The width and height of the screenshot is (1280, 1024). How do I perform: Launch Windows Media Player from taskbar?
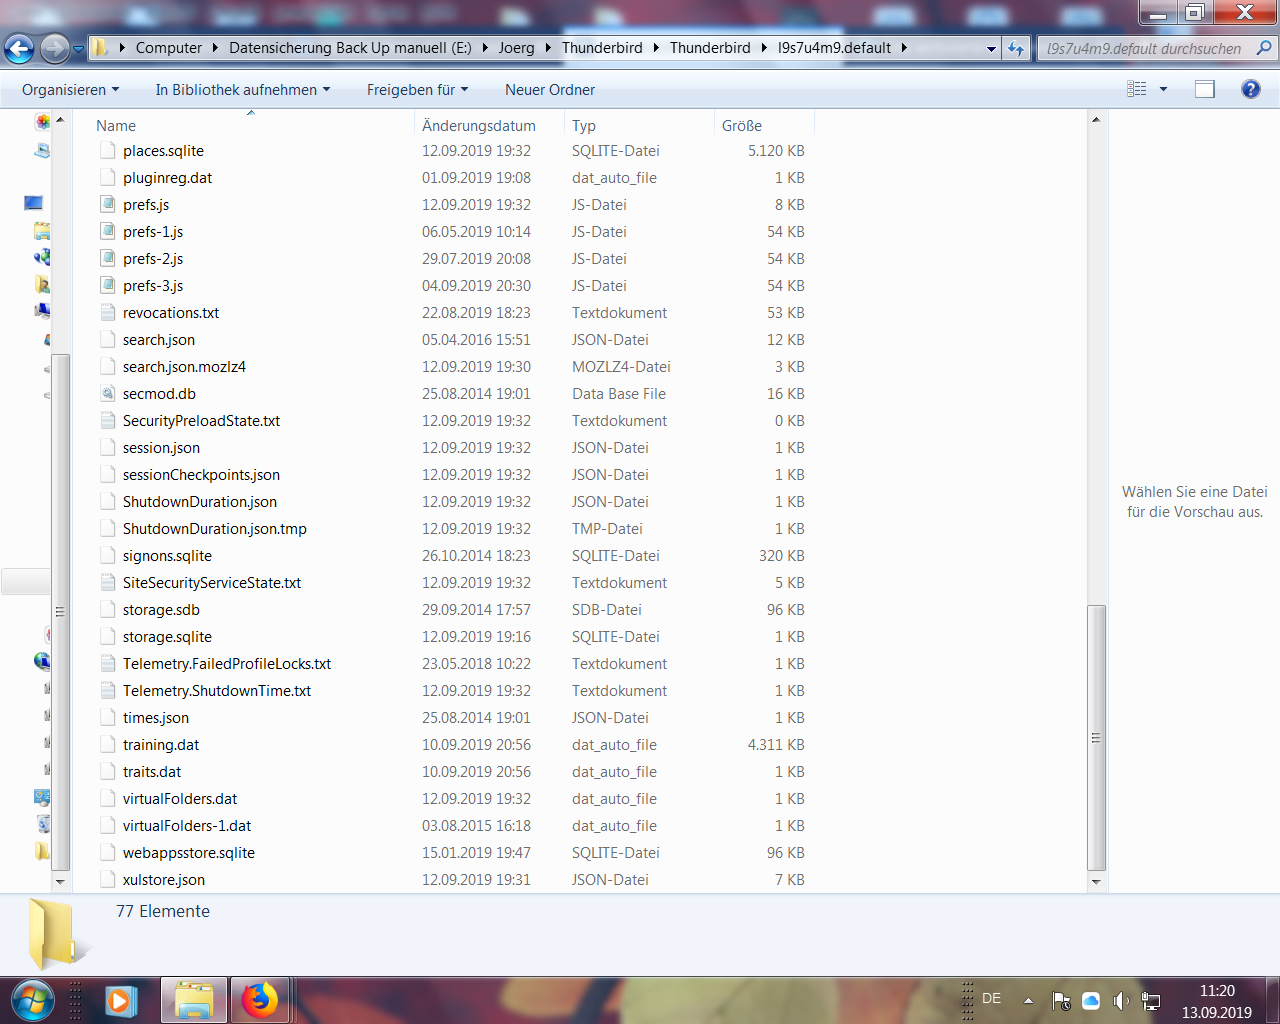click(x=121, y=1000)
